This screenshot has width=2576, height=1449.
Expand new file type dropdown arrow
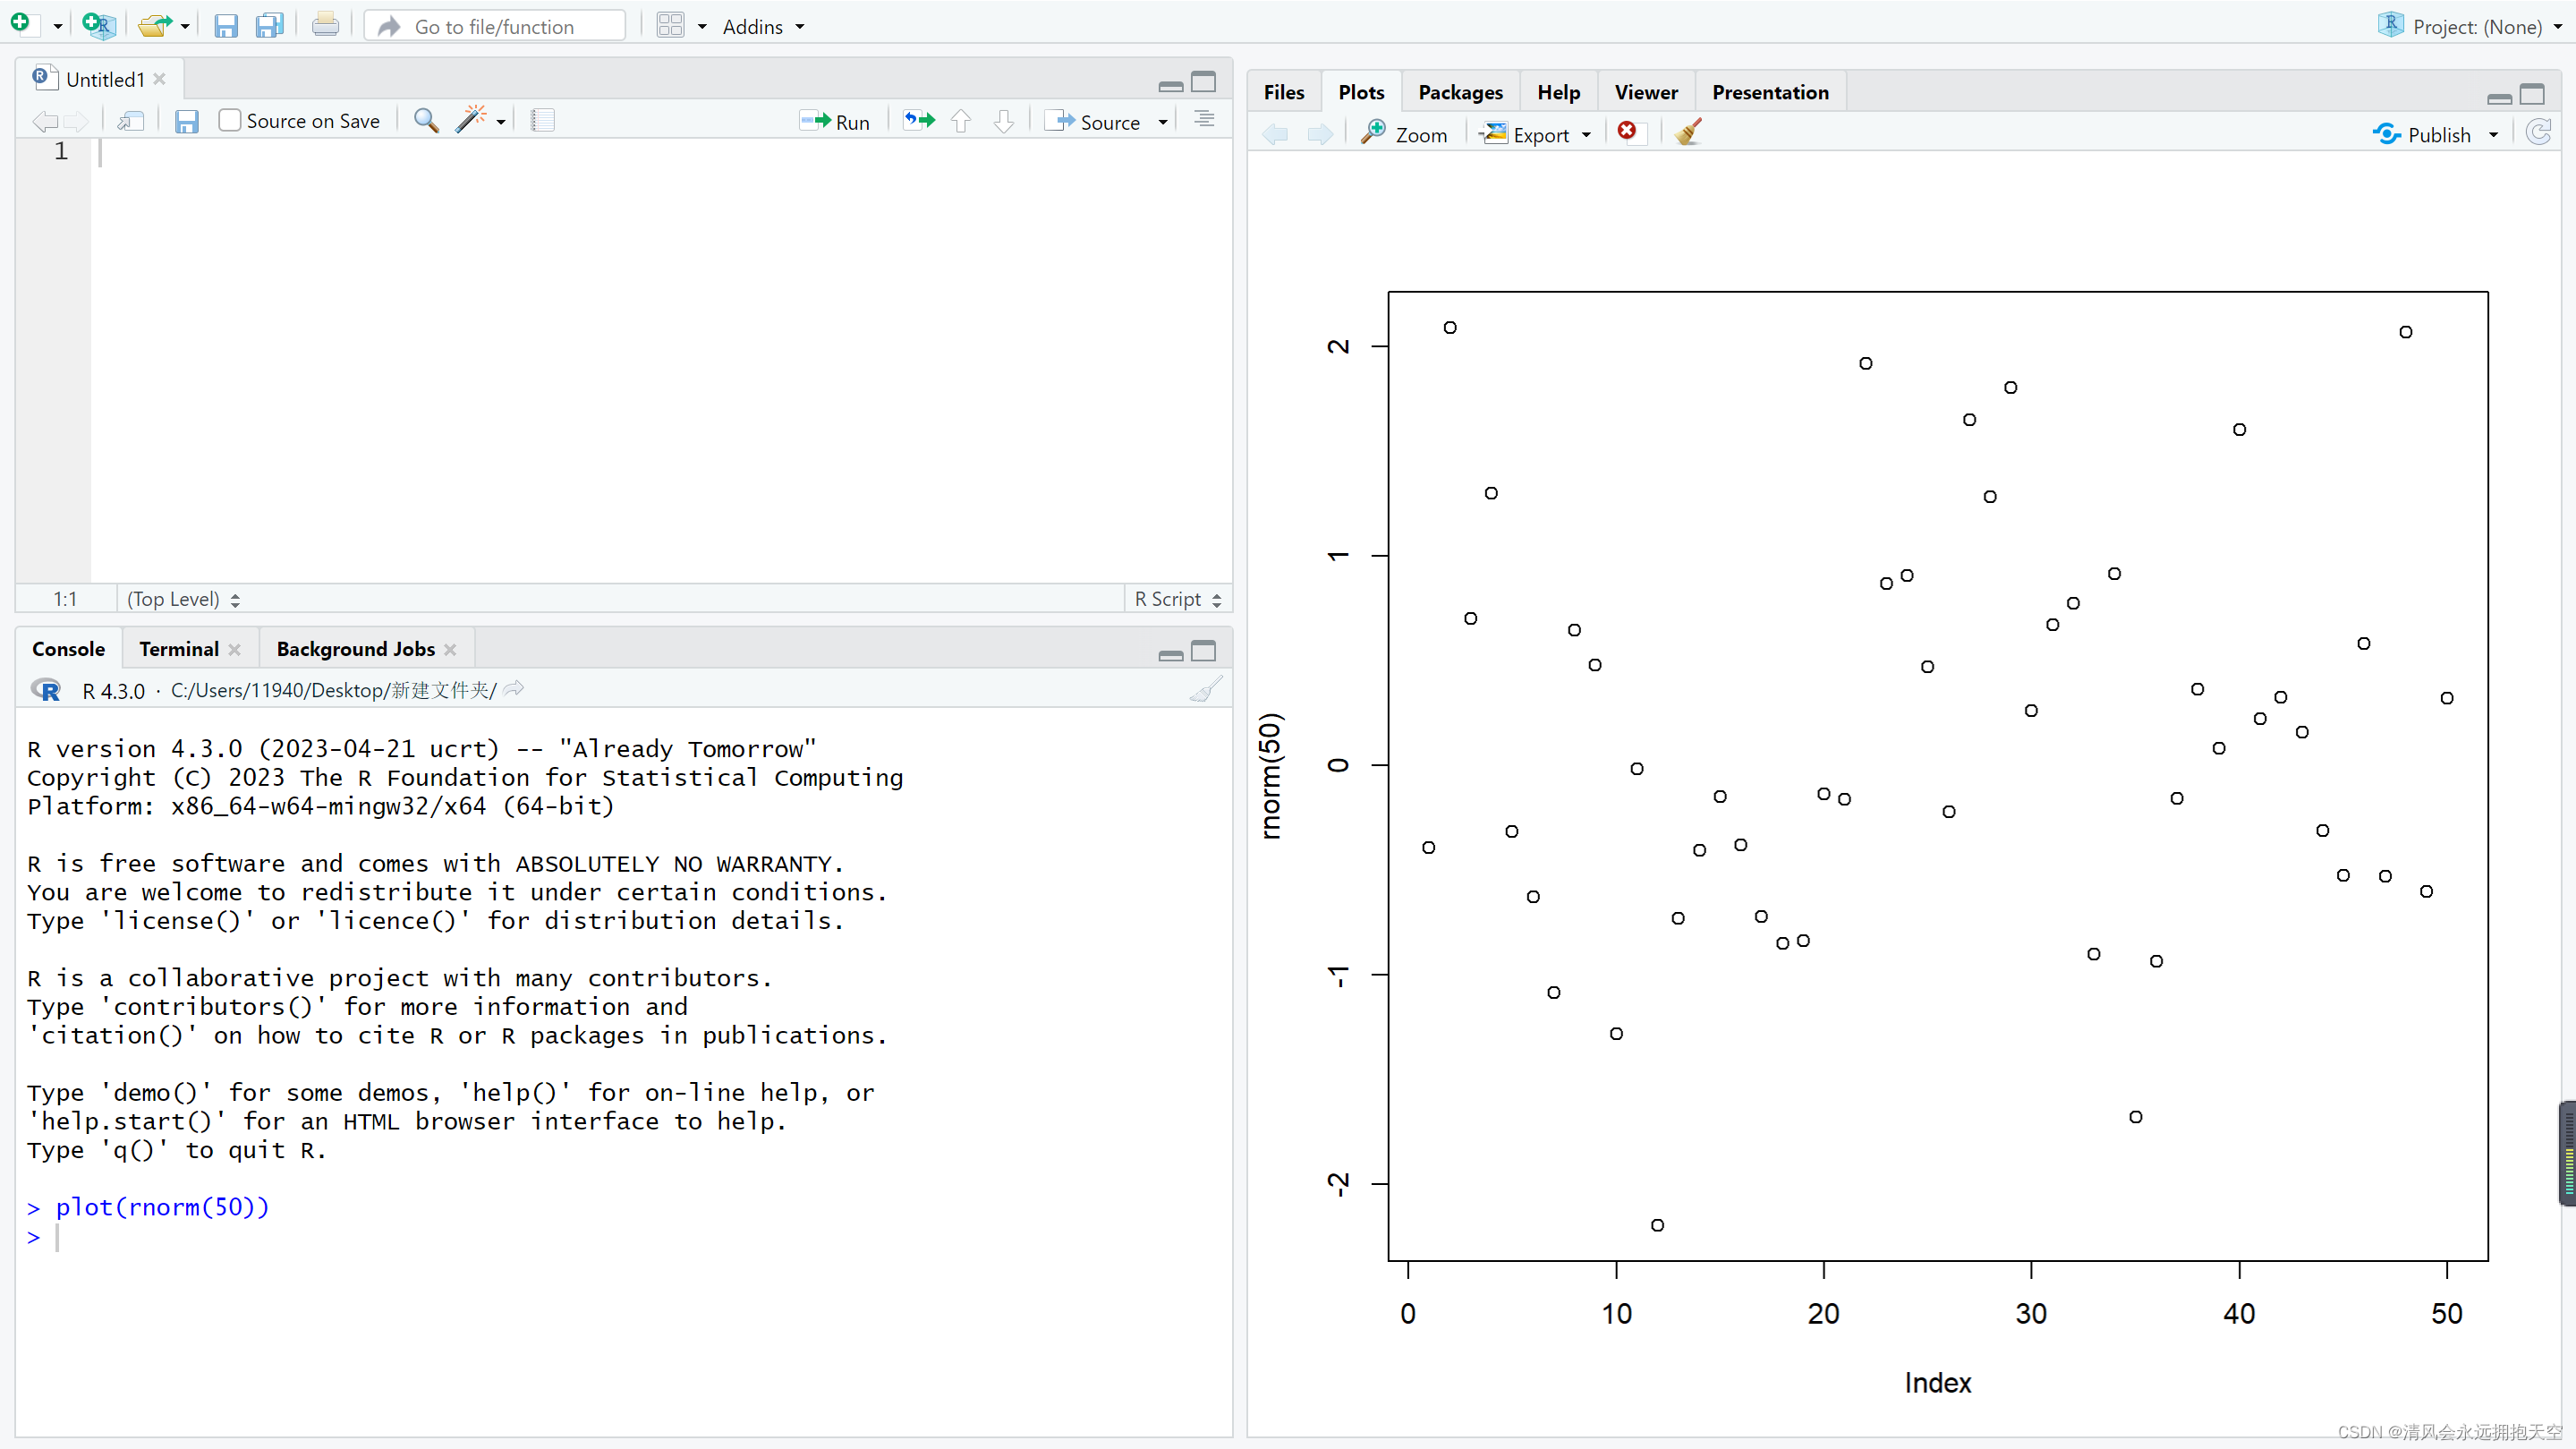(57, 26)
